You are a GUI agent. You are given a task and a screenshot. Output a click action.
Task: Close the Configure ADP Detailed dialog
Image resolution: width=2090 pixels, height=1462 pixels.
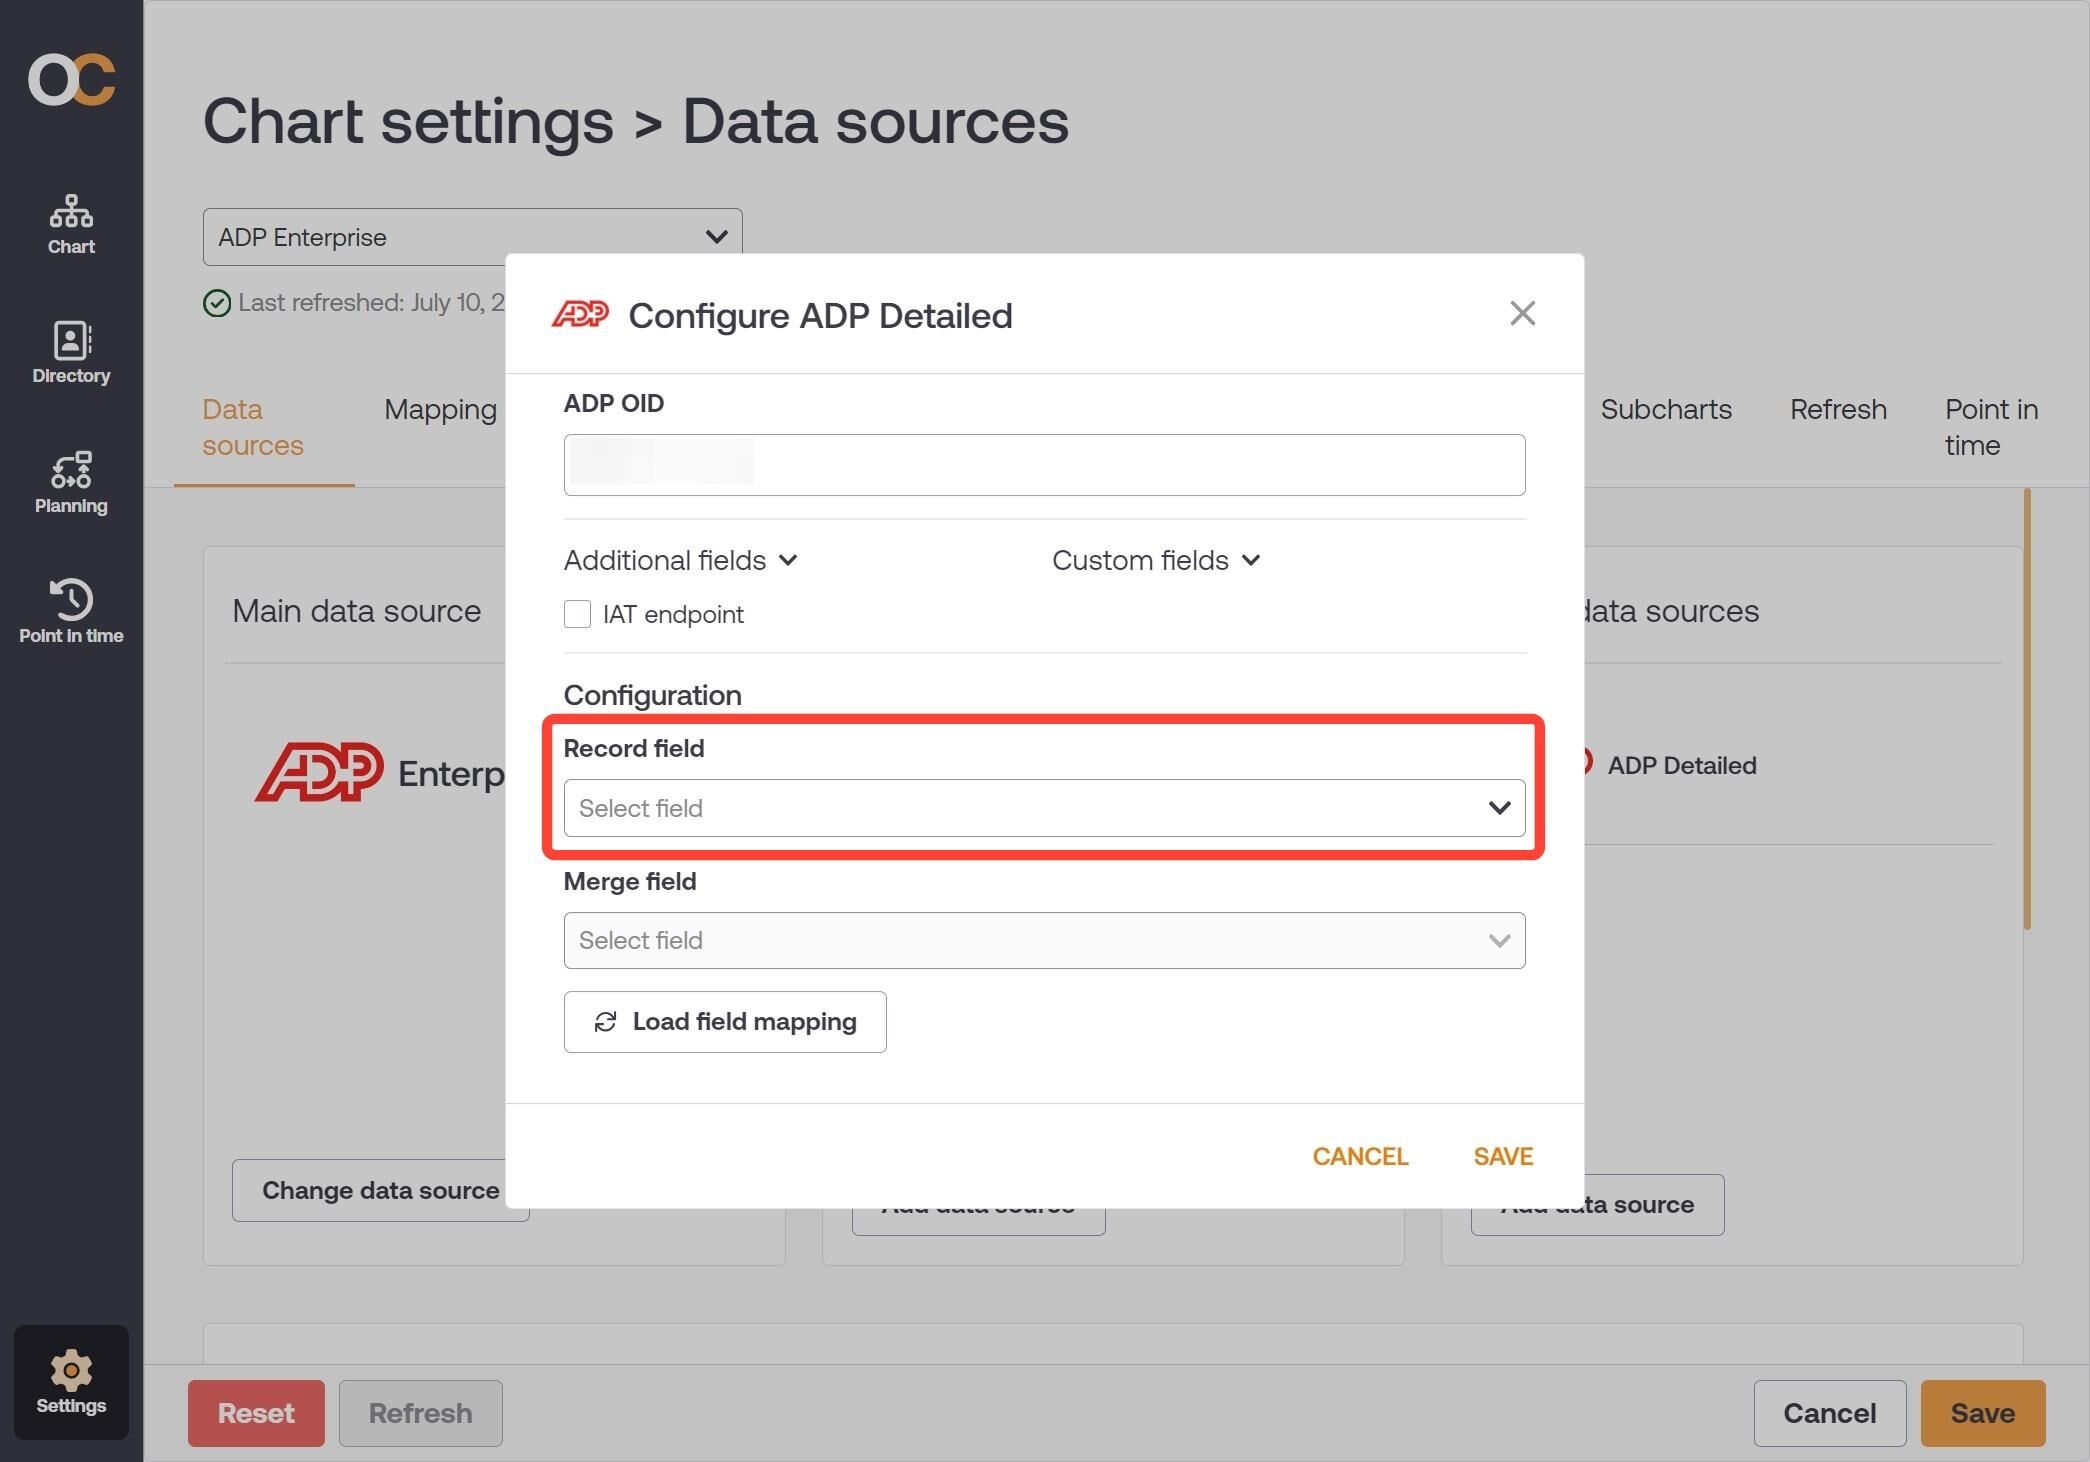1522,314
